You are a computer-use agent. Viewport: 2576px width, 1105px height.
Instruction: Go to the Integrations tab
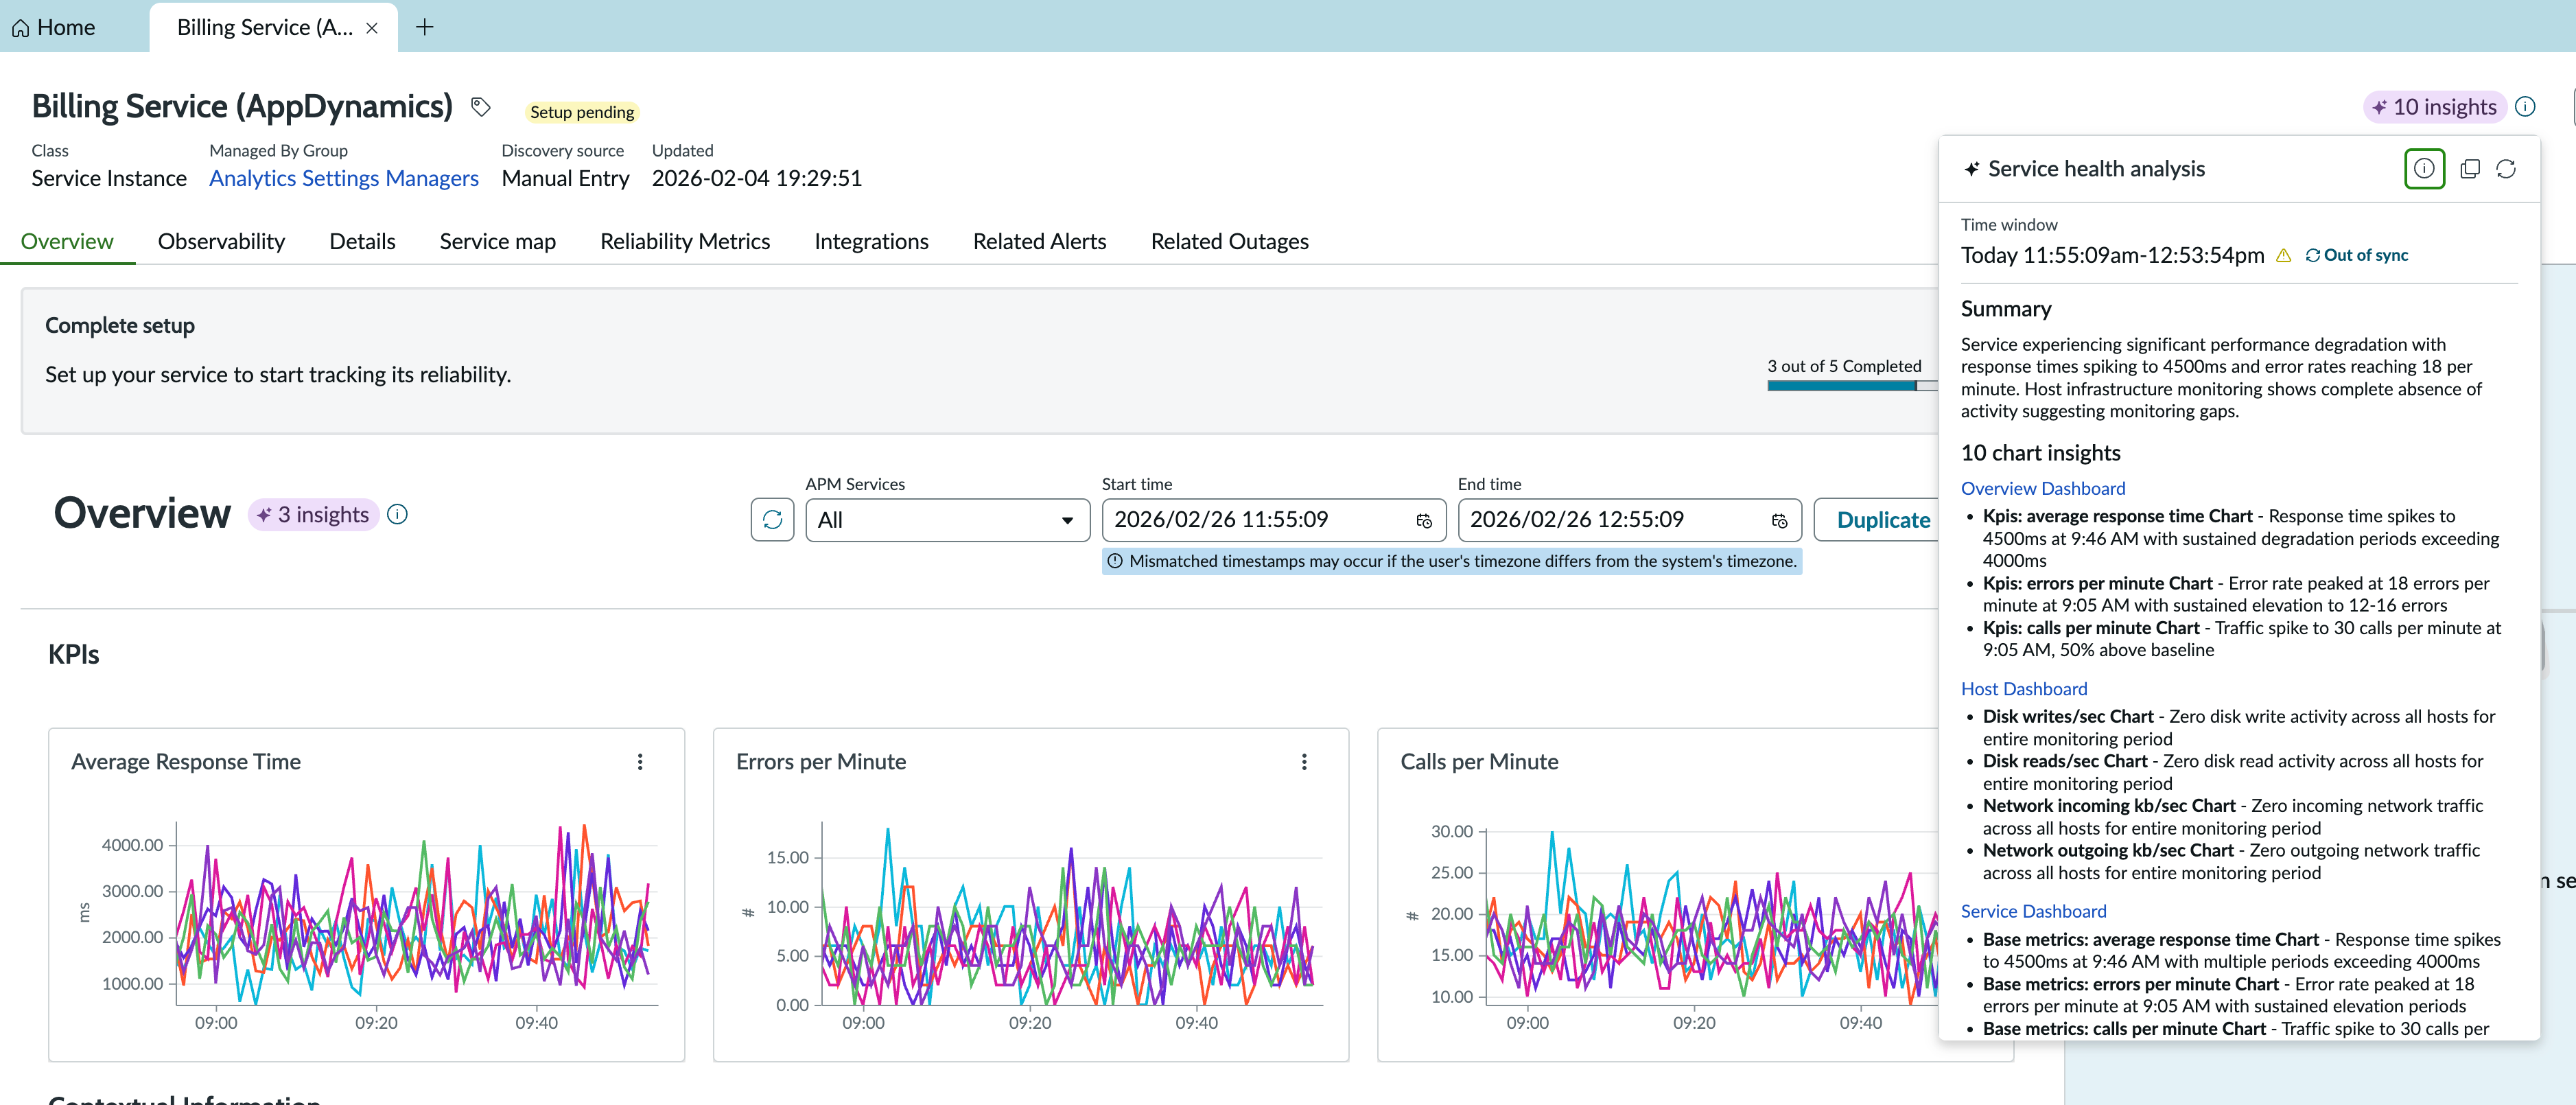(x=871, y=241)
